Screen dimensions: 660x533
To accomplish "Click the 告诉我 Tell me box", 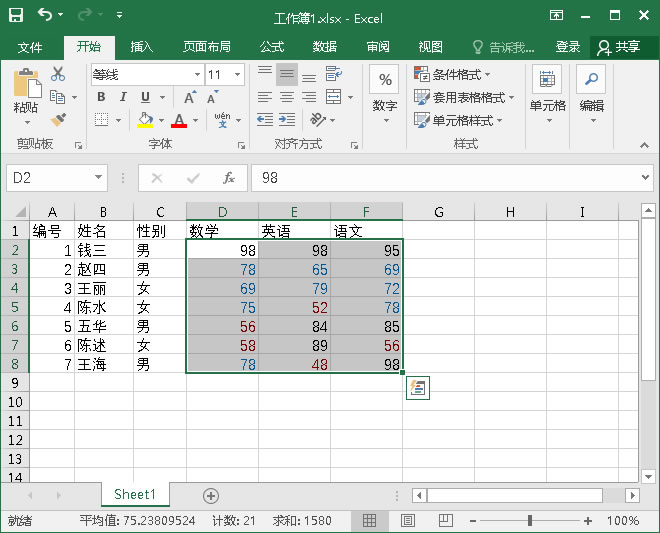I will coord(503,47).
